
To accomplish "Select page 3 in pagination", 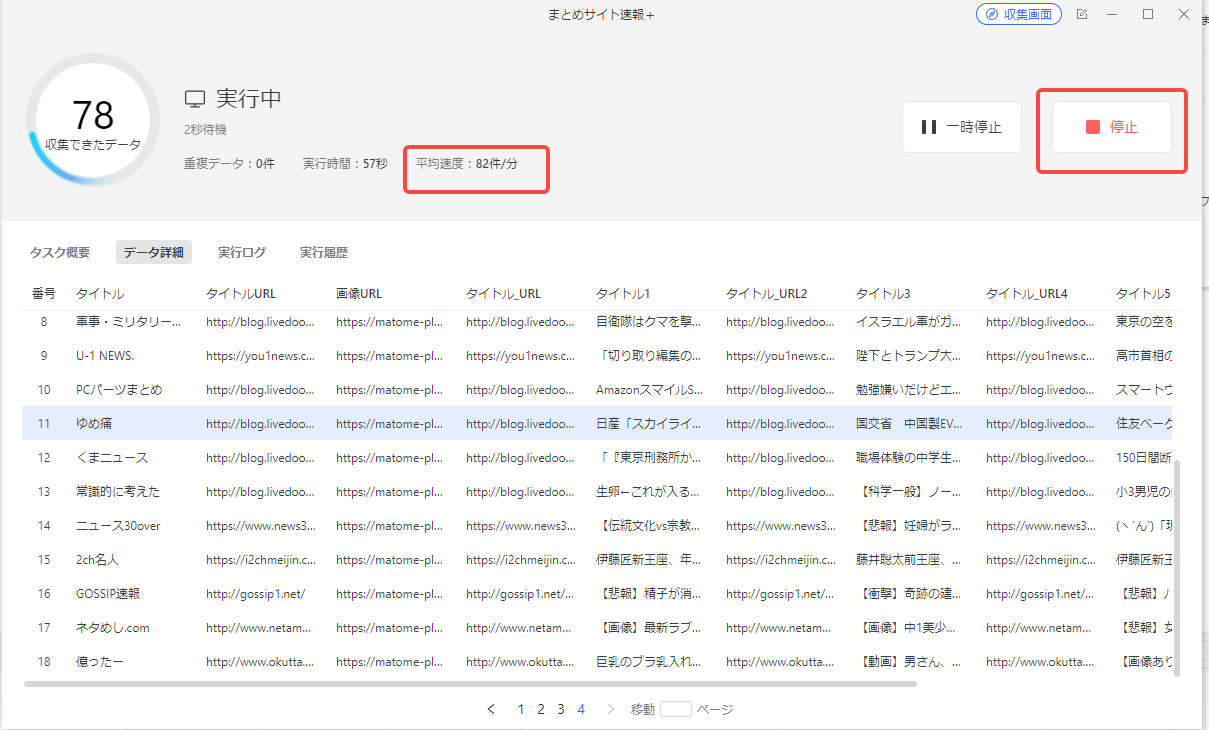I will [561, 709].
